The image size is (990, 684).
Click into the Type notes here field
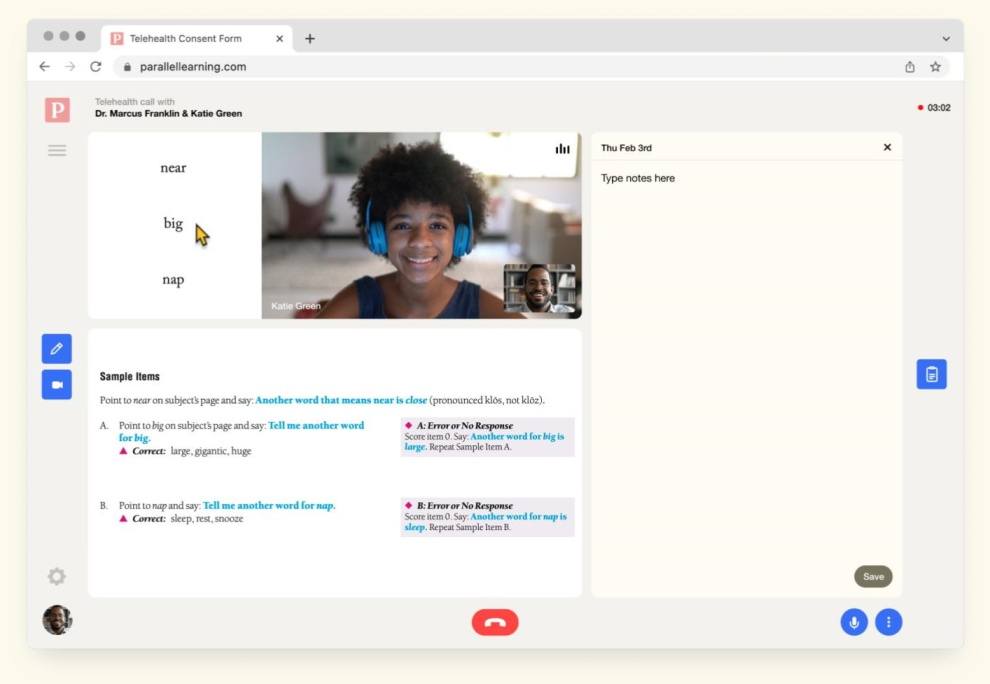point(746,366)
